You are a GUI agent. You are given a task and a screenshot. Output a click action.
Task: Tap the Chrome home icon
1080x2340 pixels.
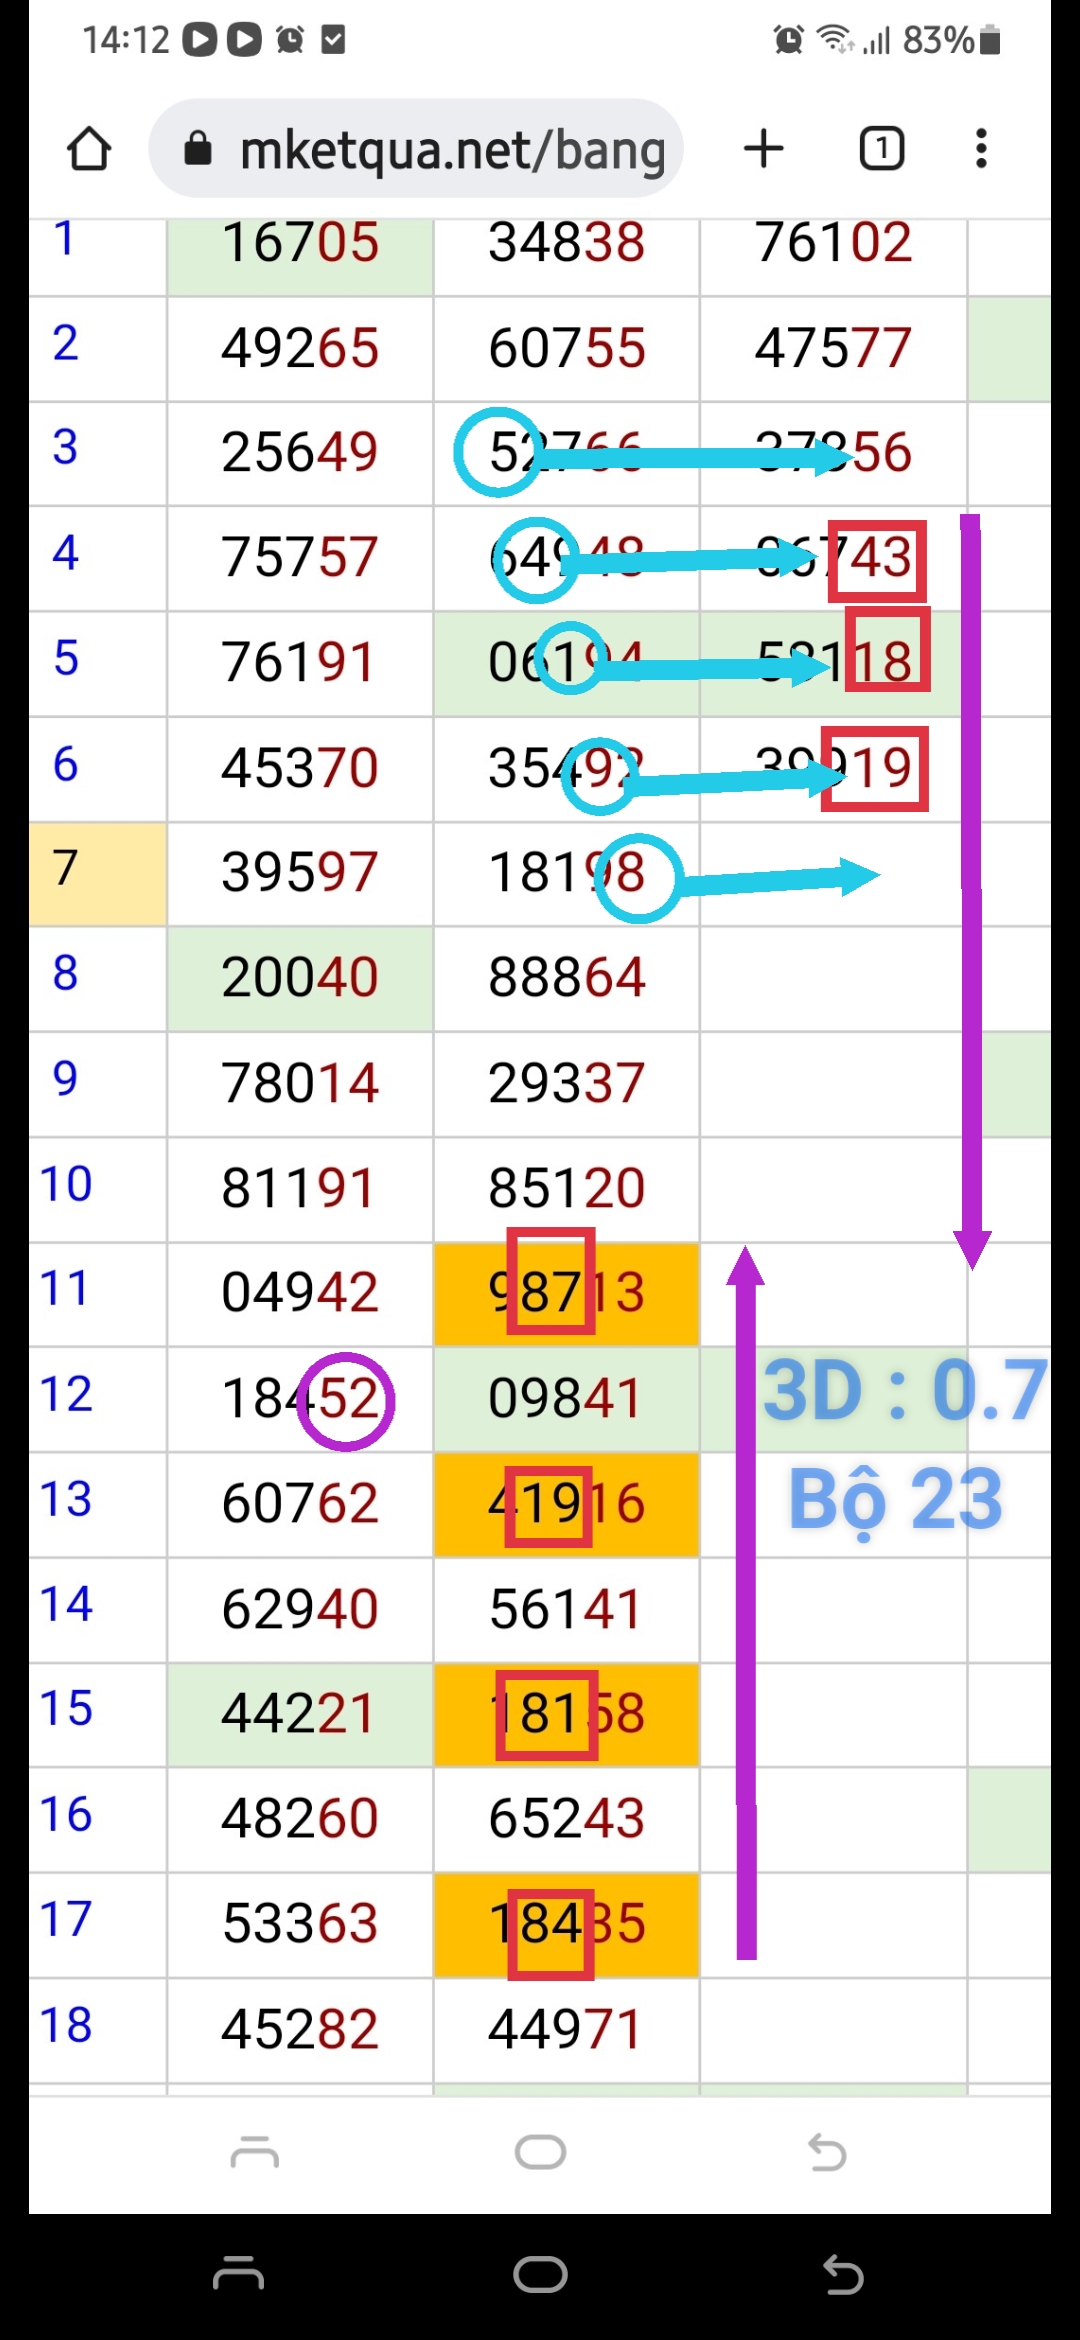(89, 149)
